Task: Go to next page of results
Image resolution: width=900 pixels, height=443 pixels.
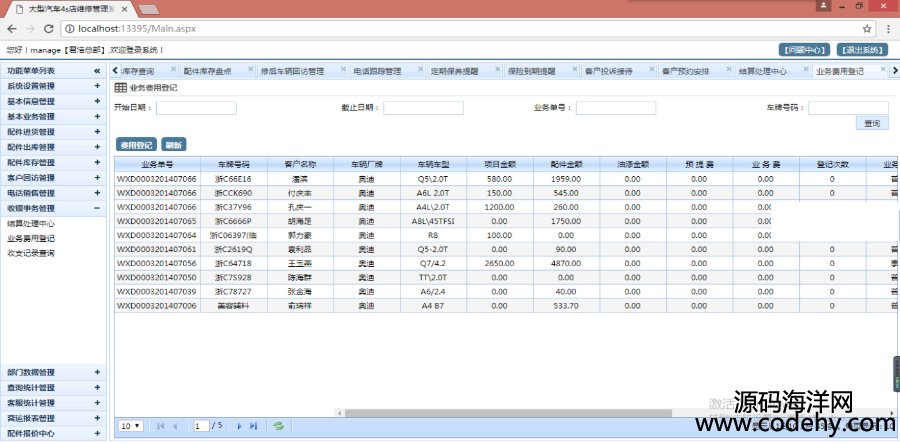Action: [238, 426]
